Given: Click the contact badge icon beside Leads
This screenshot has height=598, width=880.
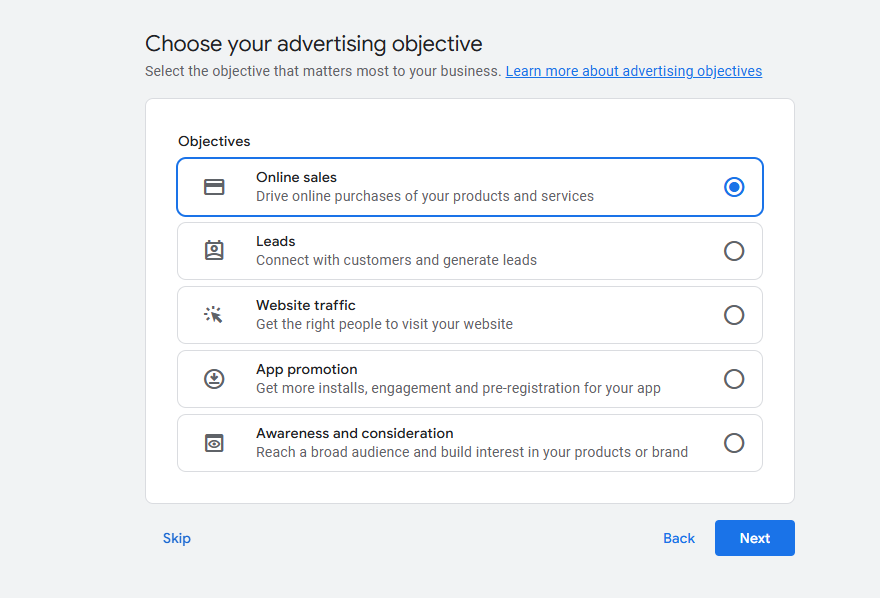Looking at the screenshot, I should click(214, 251).
